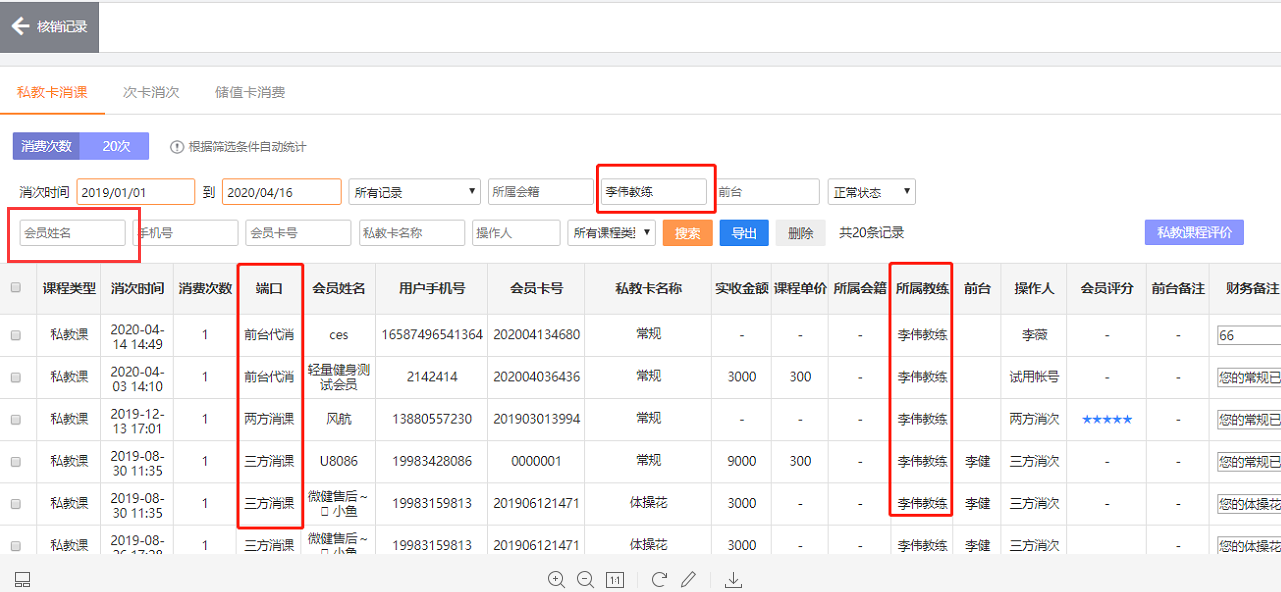Rate 风航's row using the five stars
This screenshot has width=1281, height=592.
(x=1107, y=420)
